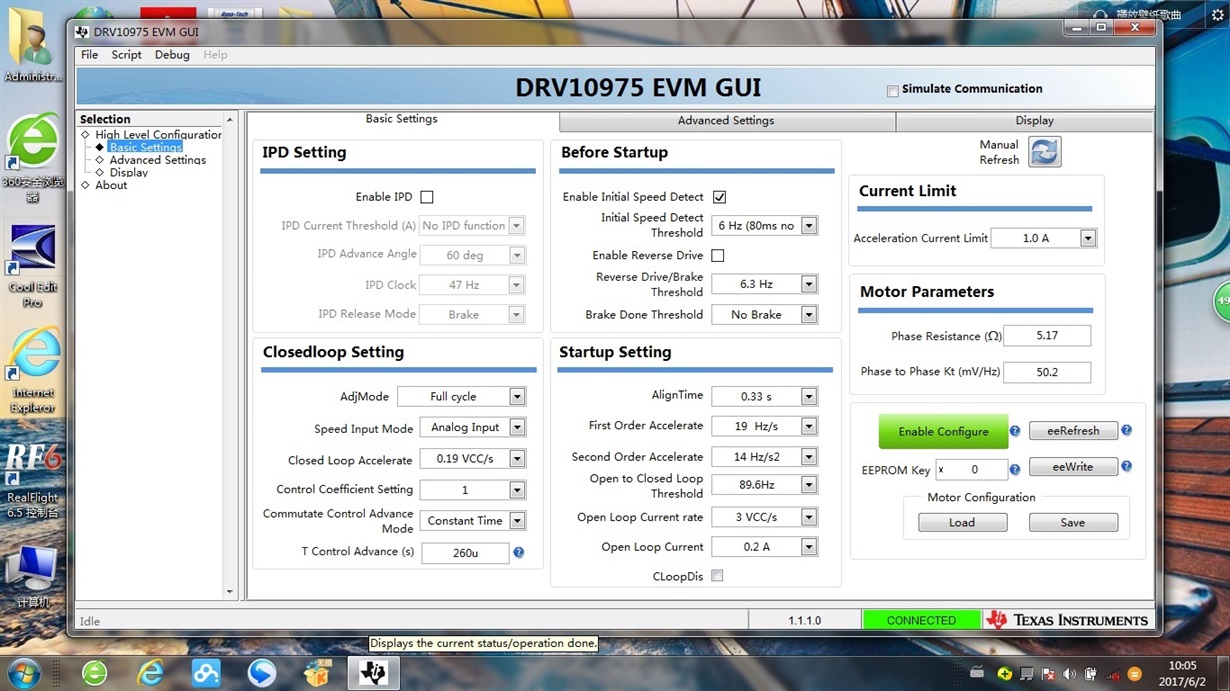
Task: Switch to the Display tab
Action: 1034,121
